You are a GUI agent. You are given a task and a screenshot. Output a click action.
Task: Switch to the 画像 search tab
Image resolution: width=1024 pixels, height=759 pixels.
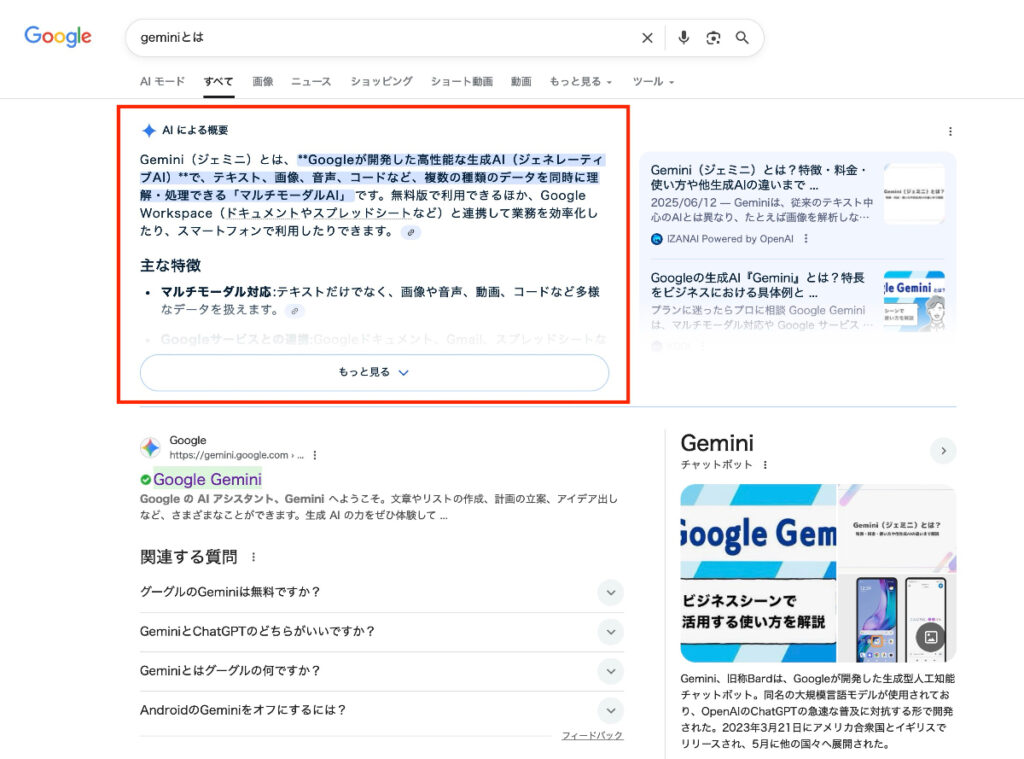click(x=262, y=81)
